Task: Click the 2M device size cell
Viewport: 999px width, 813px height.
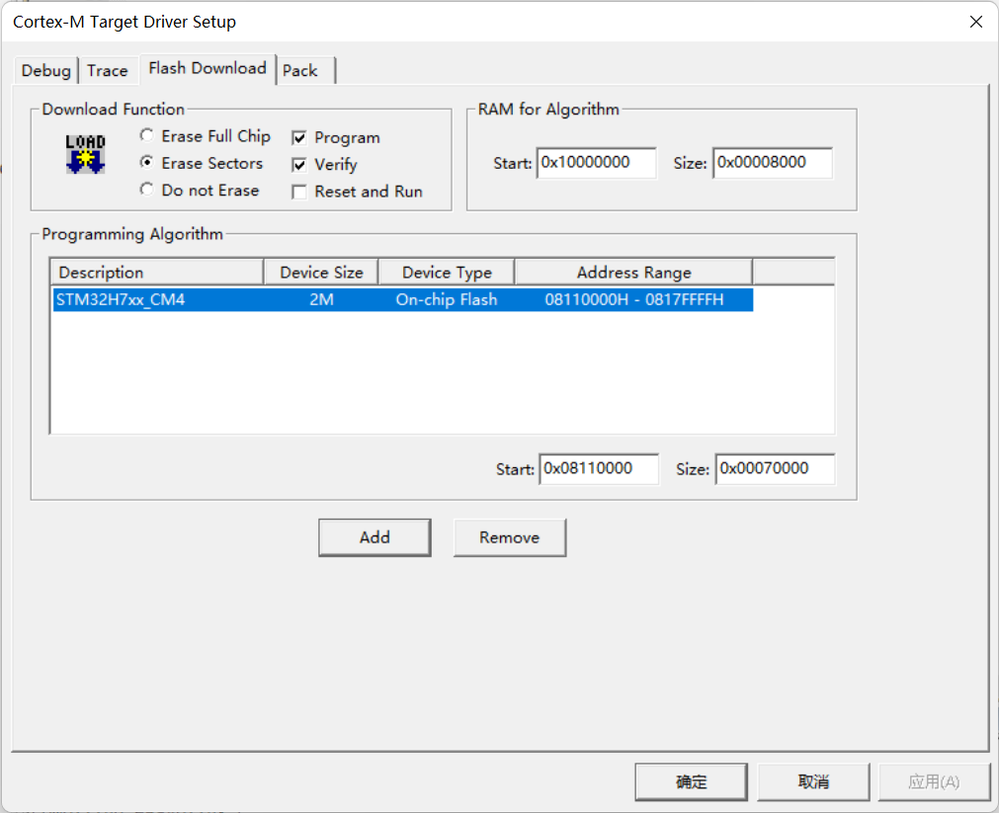Action: (321, 299)
